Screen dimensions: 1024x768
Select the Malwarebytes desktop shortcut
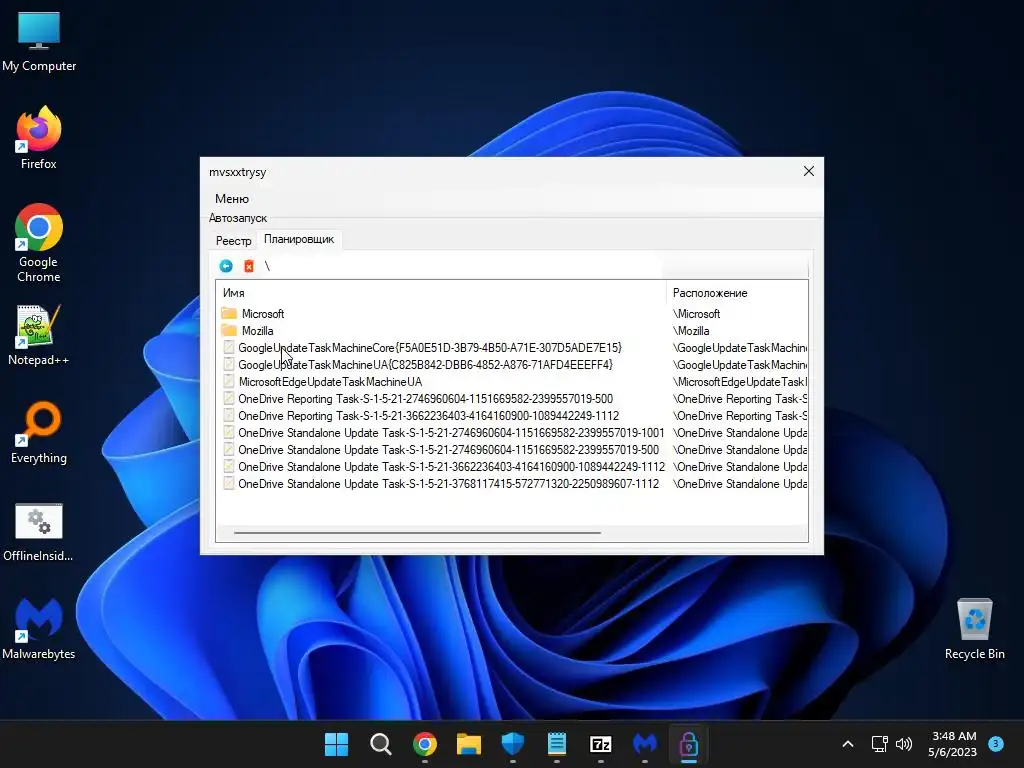39,629
